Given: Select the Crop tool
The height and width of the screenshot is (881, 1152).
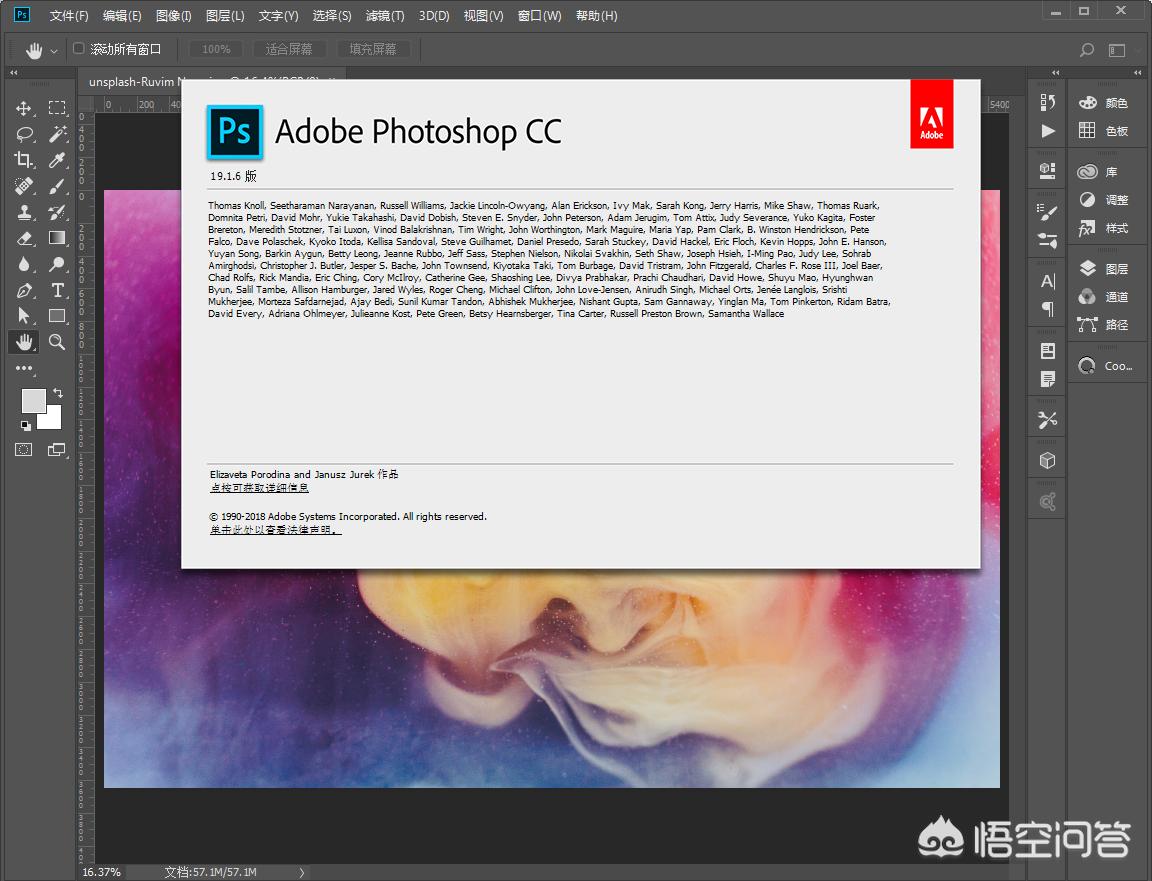Looking at the screenshot, I should click(x=24, y=160).
